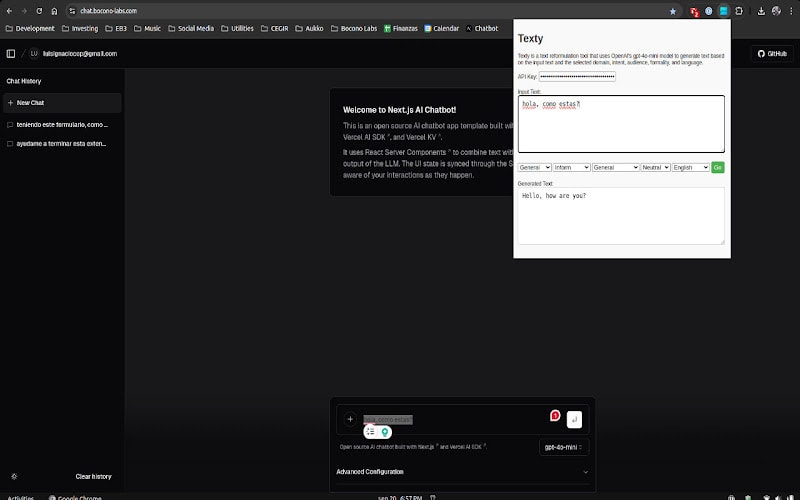Open the GitHub button
The height and width of the screenshot is (500, 800).
(x=772, y=54)
